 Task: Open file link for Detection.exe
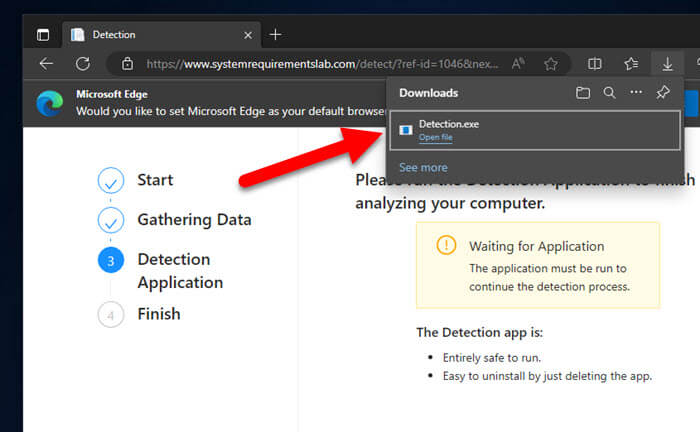click(x=435, y=137)
